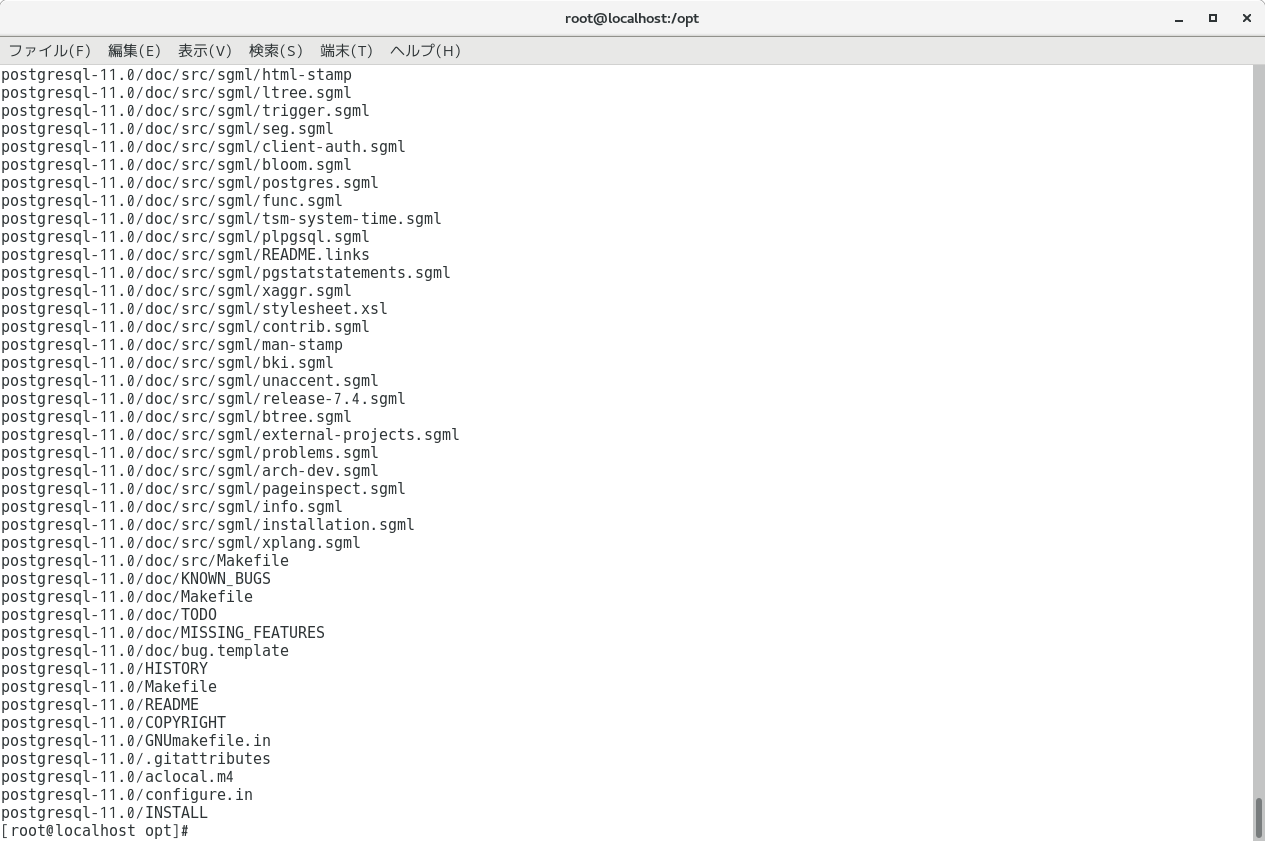Click the line ending arch-dev.sgml
This screenshot has height=841, width=1265.
pos(190,471)
